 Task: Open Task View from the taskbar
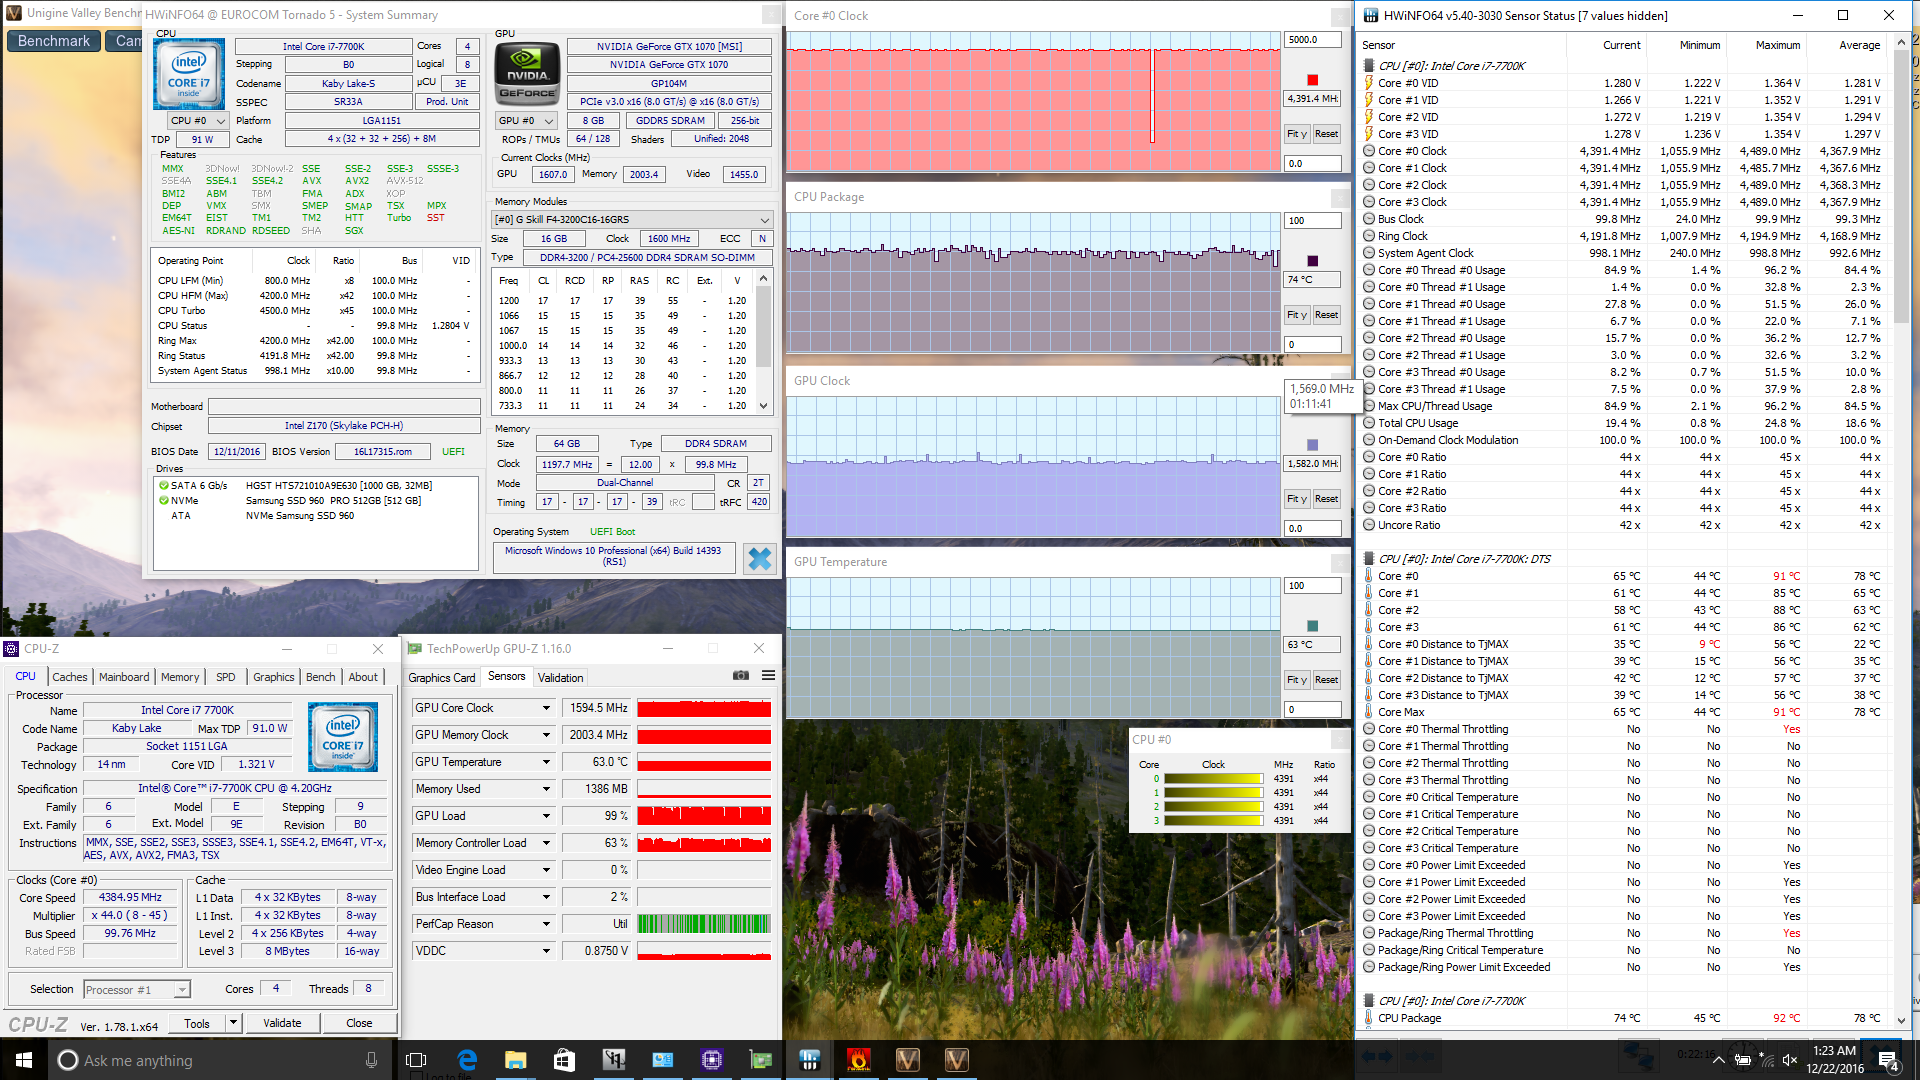(x=416, y=1060)
